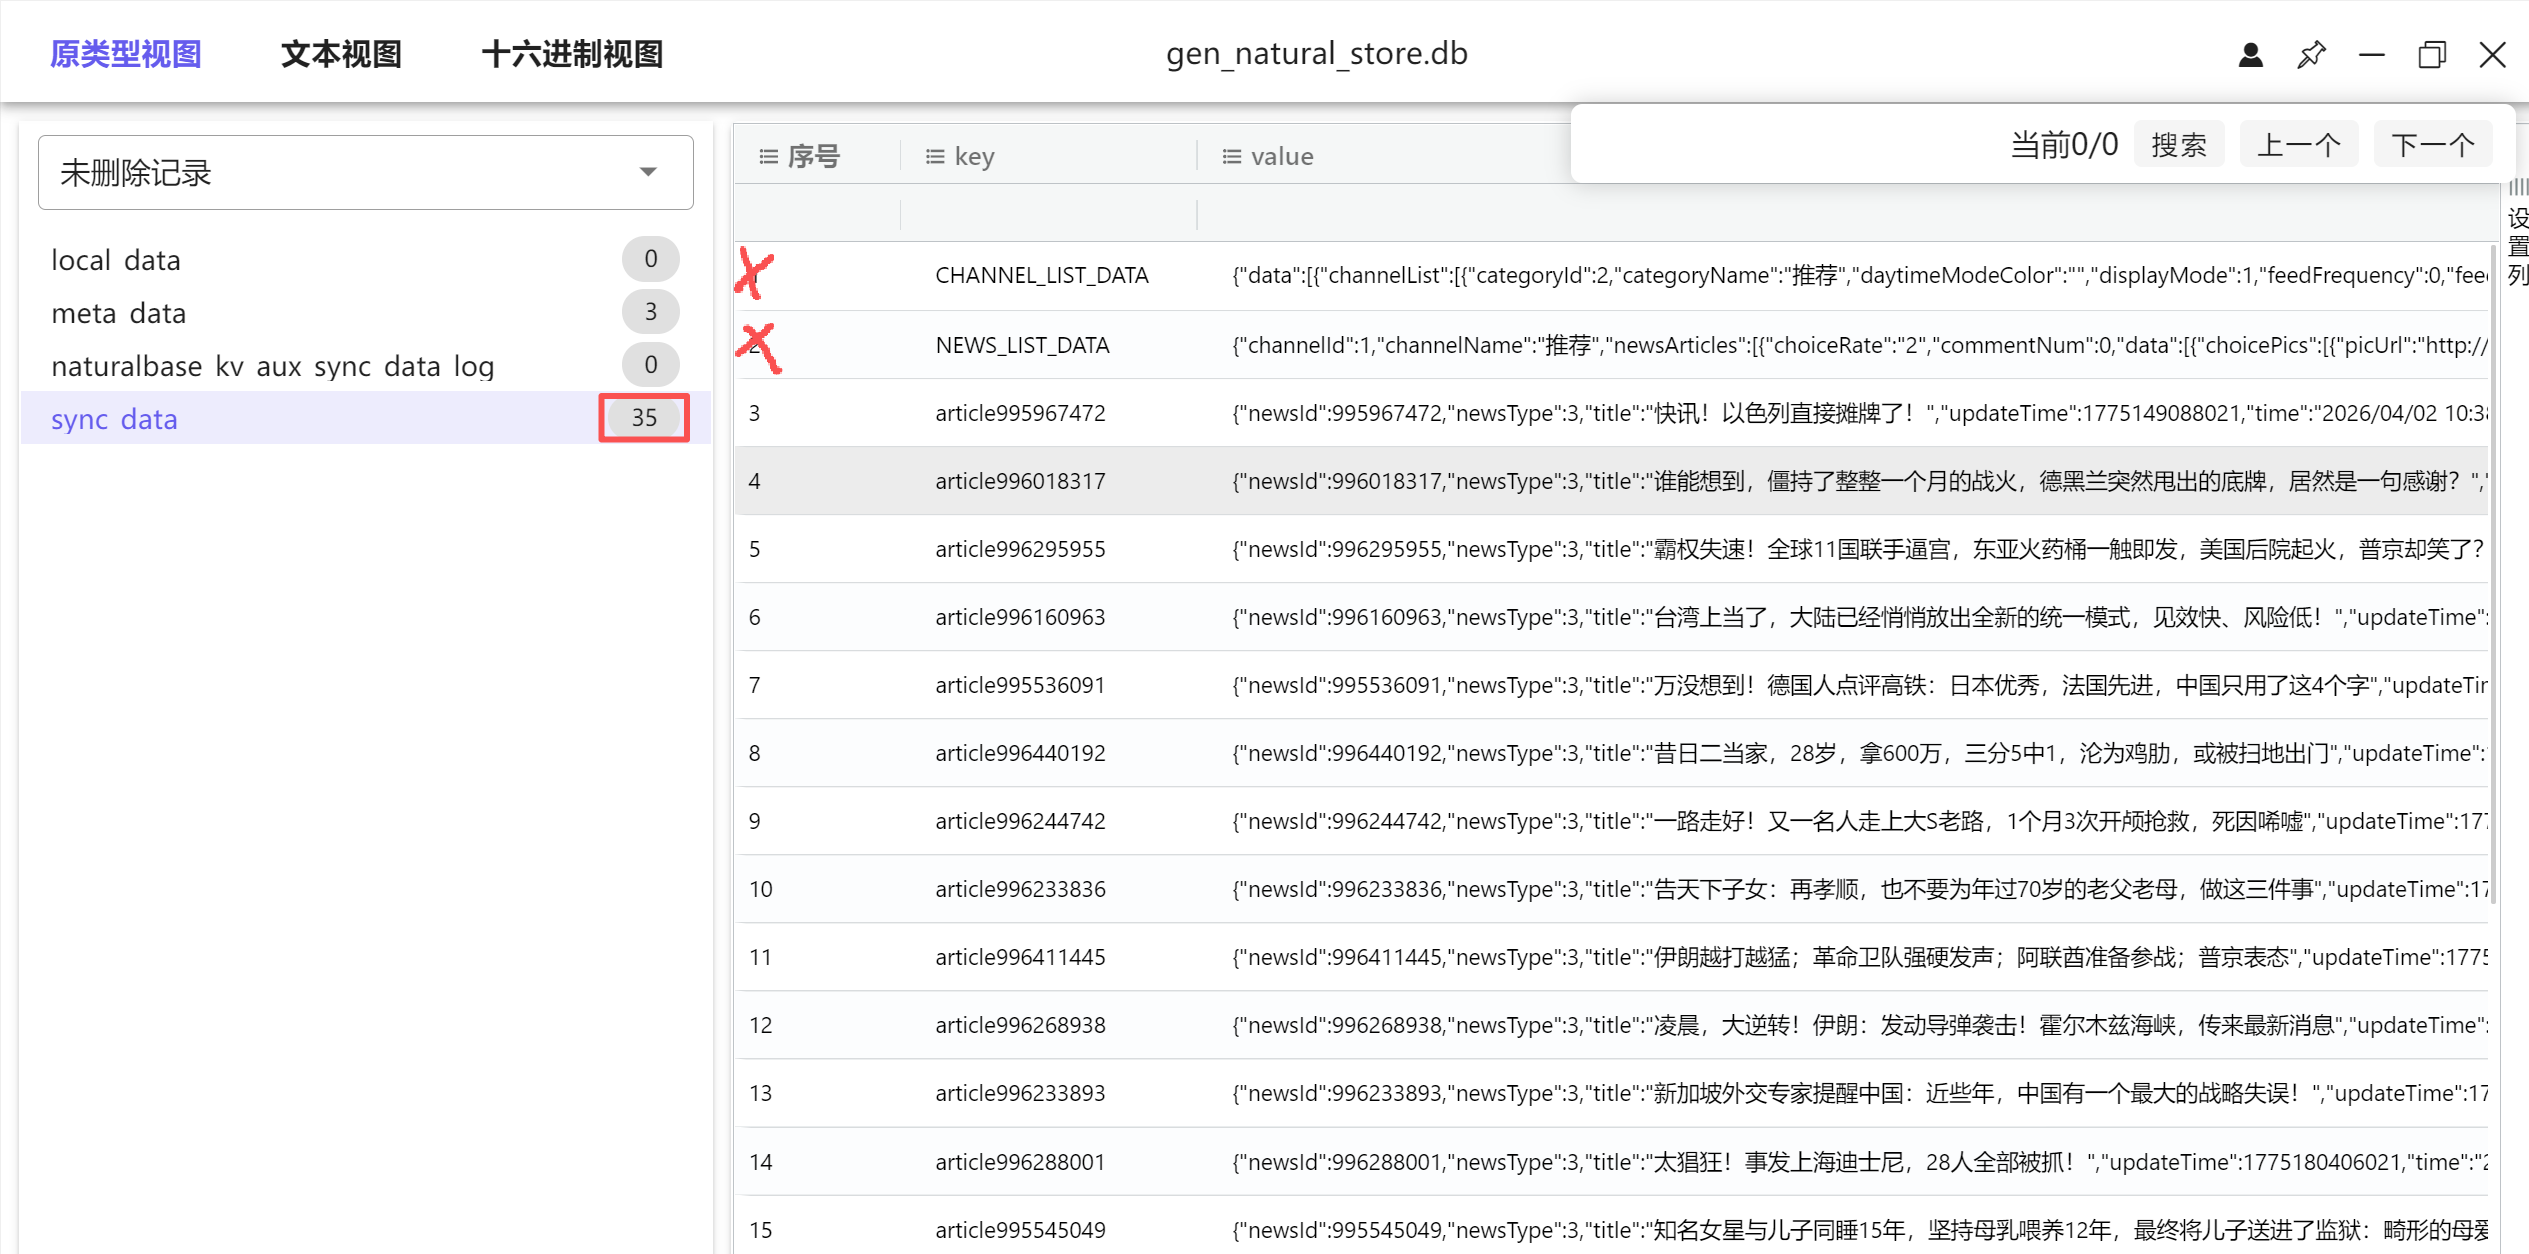Click 下一个 search result button

[2432, 145]
